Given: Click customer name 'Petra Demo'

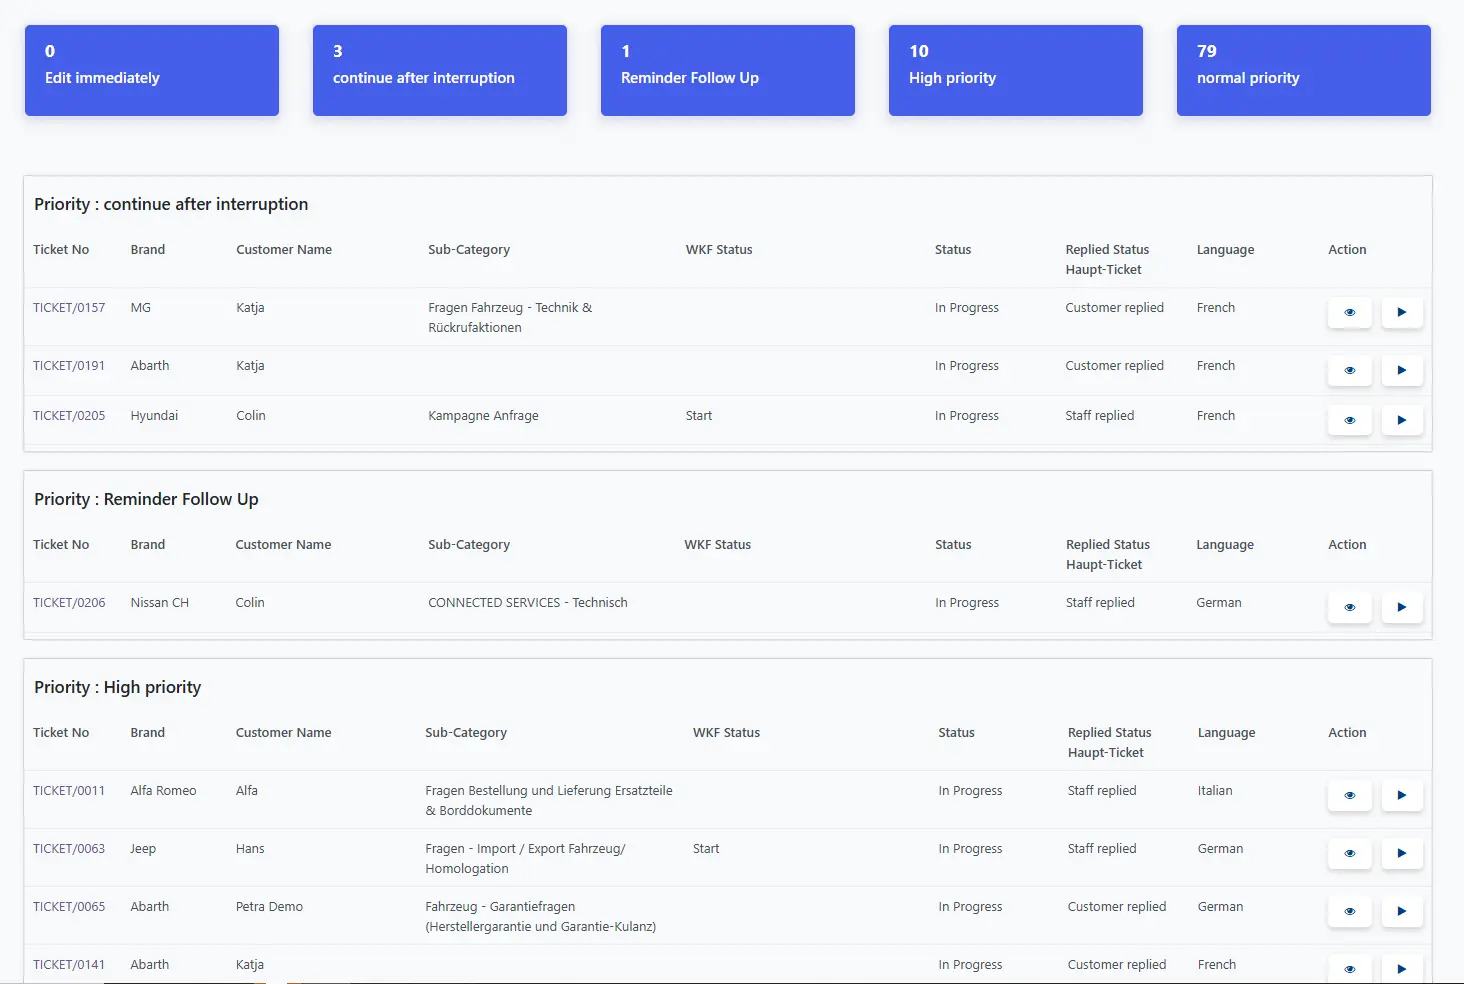Looking at the screenshot, I should tap(269, 907).
